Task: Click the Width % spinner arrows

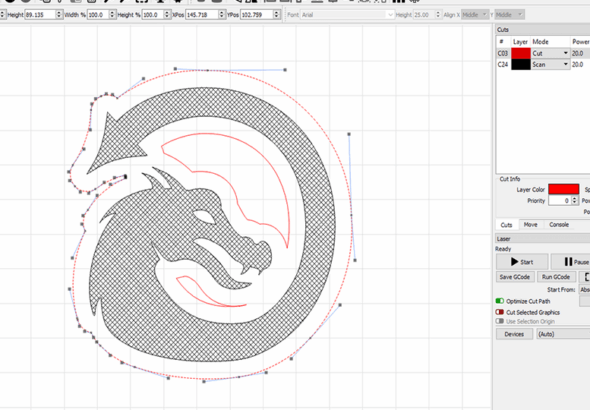Action: click(112, 15)
